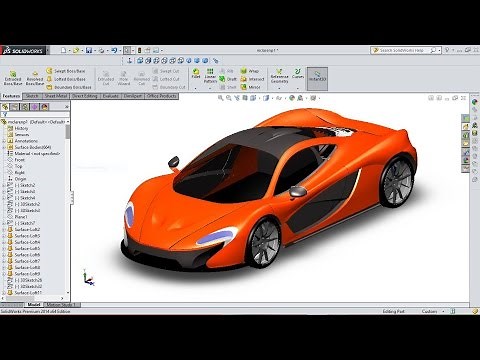Click the Linear Pattern tool

pyautogui.click(x=210, y=76)
